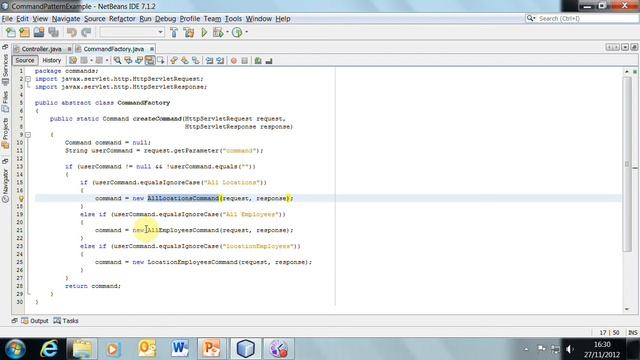Click Shift Line Left icon
This screenshot has width=640, height=360.
tap(209, 60)
